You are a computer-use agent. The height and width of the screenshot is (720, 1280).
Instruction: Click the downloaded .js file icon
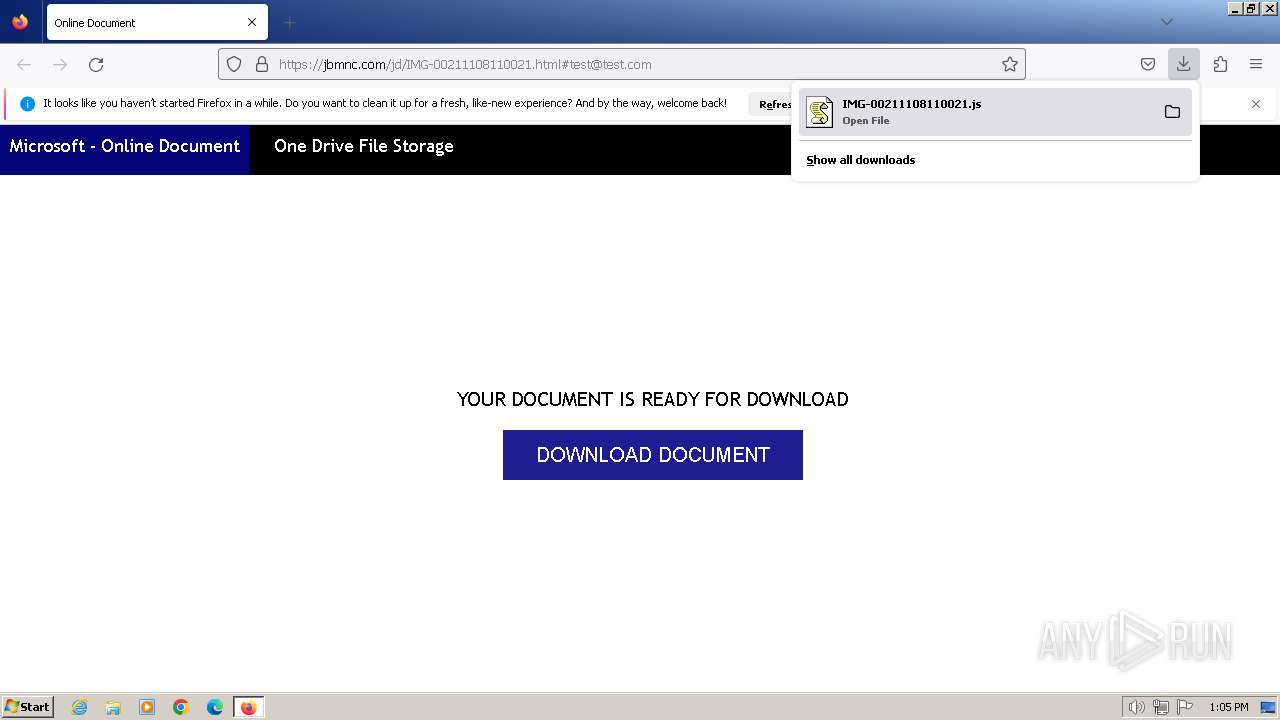click(x=820, y=112)
